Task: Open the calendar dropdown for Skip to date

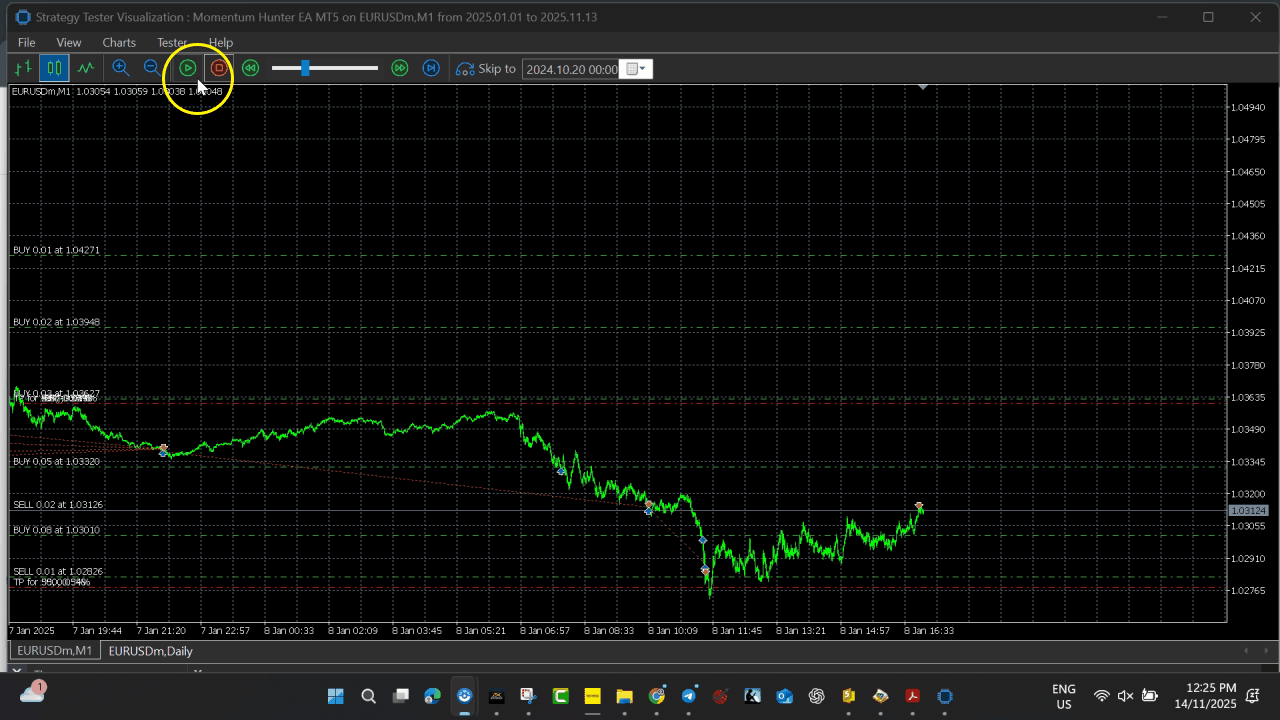Action: pos(636,69)
